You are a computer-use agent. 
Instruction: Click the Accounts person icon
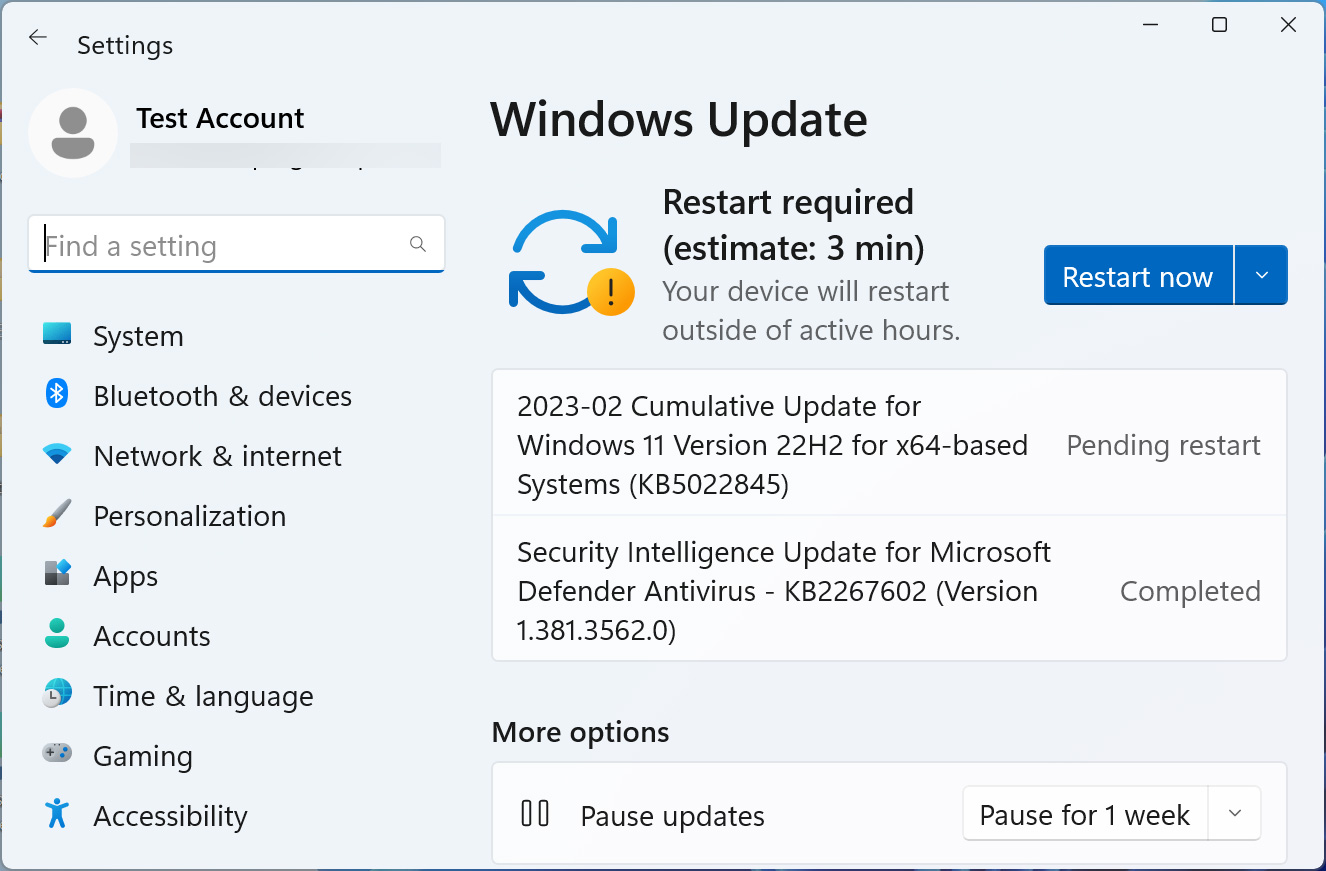click(57, 634)
